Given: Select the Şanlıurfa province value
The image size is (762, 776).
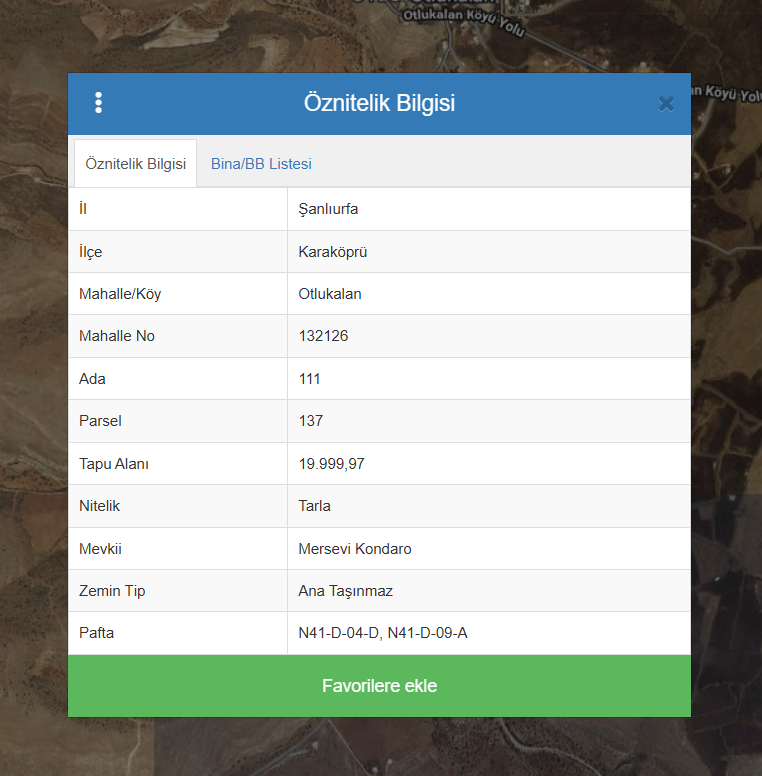Looking at the screenshot, I should 328,209.
